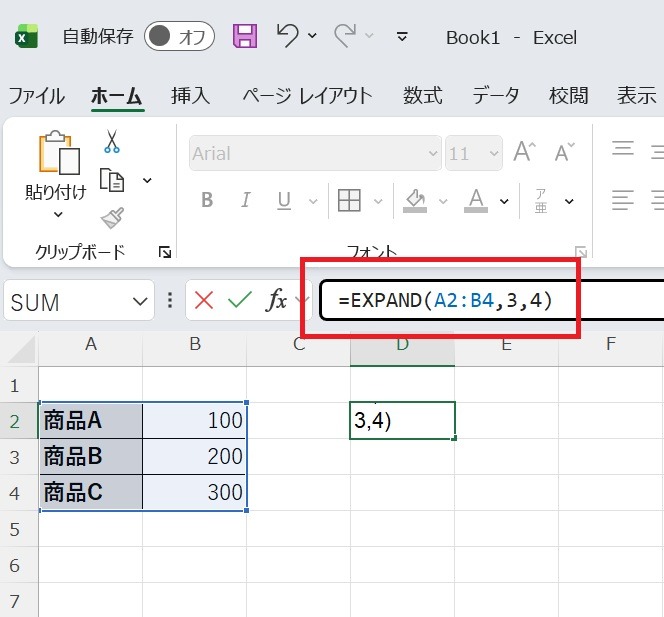The image size is (664, 617).
Task: Click the 貼り付け paste icon
Action: [58, 152]
